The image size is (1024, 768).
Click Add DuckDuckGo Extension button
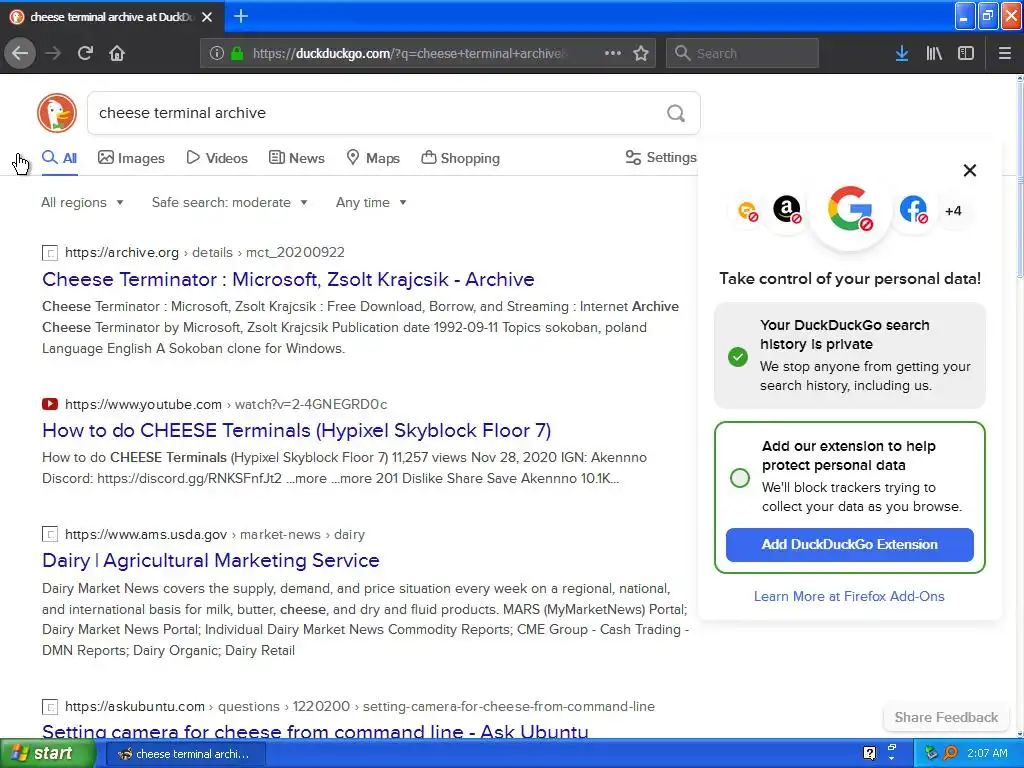[x=850, y=545]
